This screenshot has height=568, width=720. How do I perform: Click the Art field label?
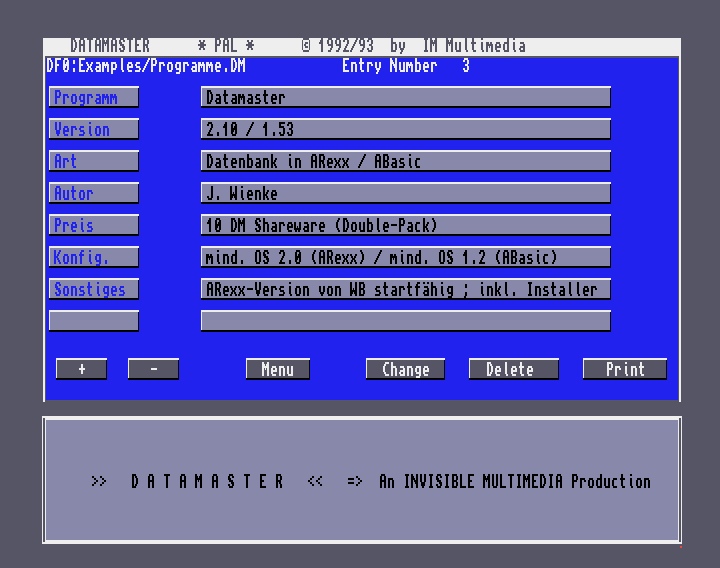click(93, 161)
